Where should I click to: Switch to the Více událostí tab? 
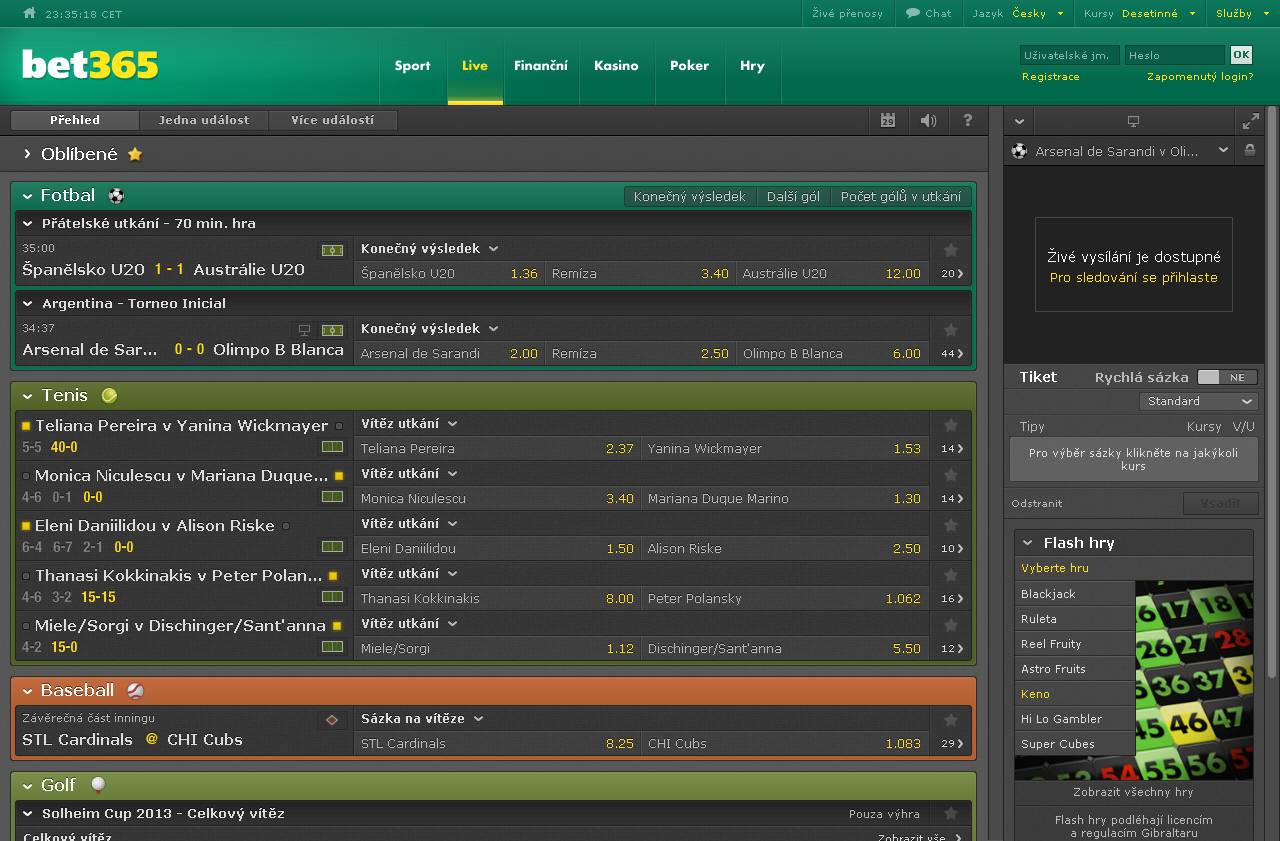(x=333, y=120)
